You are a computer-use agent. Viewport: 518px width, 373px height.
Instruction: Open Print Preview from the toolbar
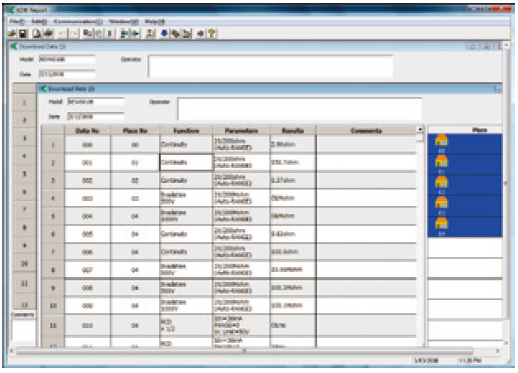coord(37,33)
